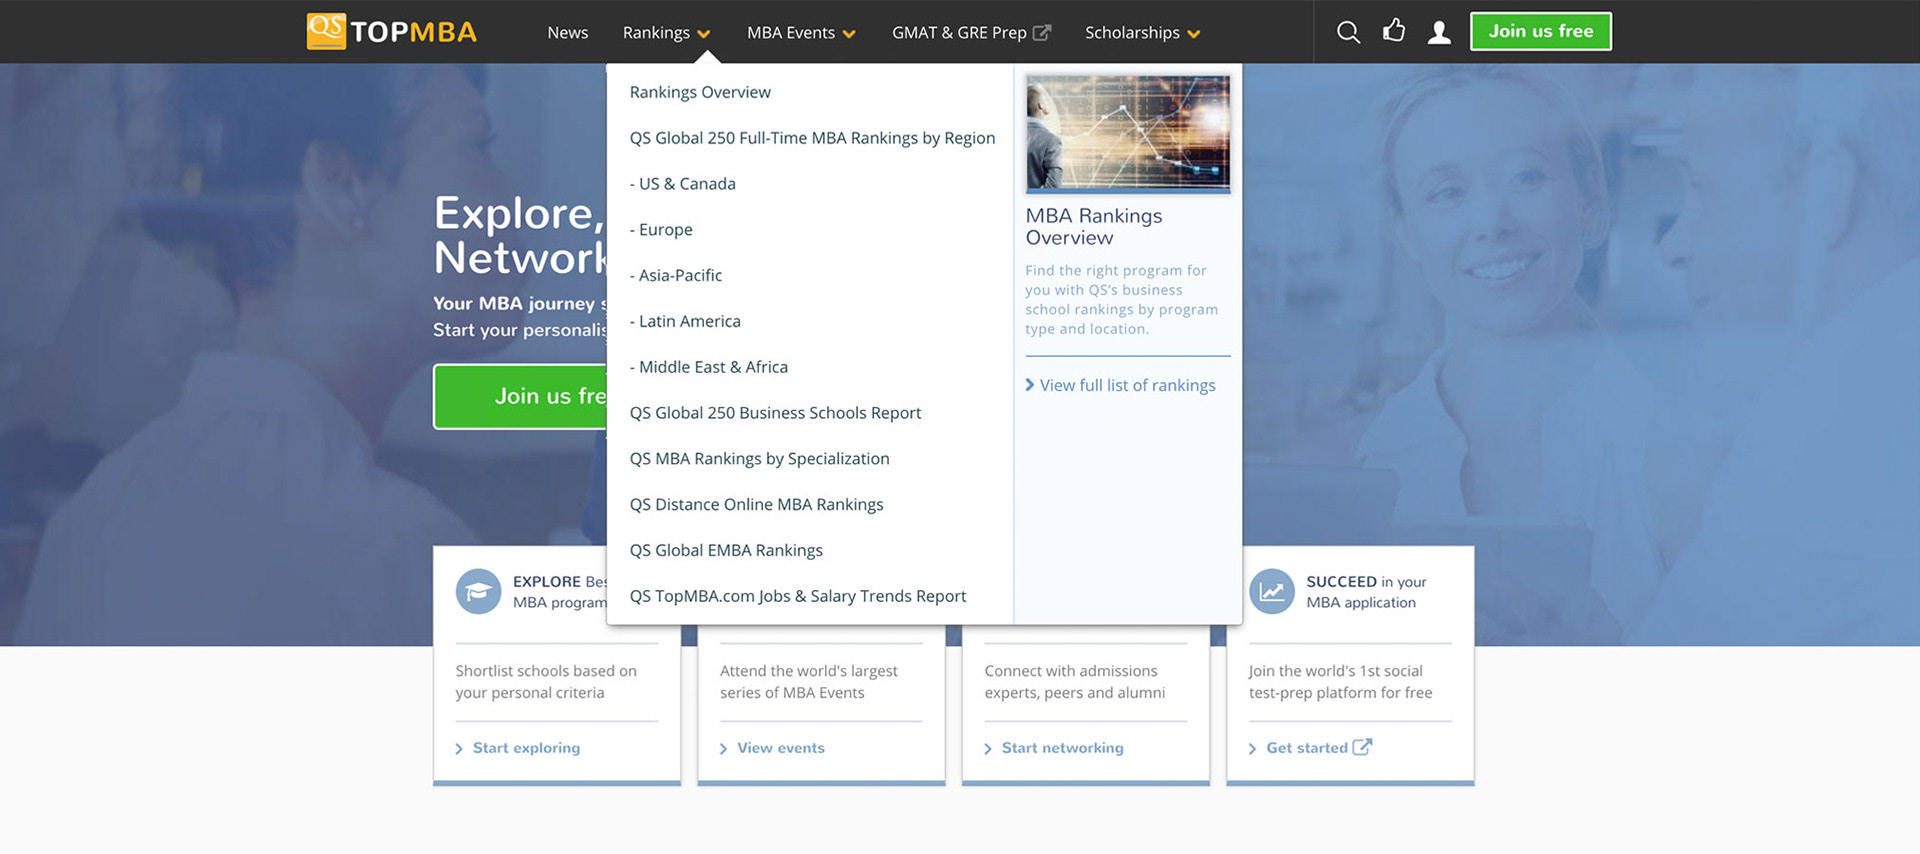The image size is (1920, 854).
Task: Click the MBA Events nav label
Action: (x=791, y=32)
